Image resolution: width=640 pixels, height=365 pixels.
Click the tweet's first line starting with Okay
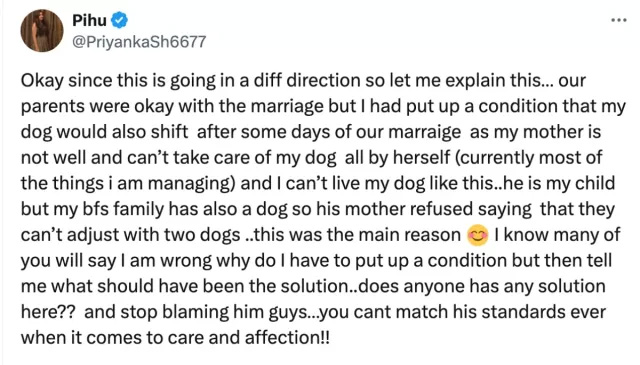click(303, 80)
